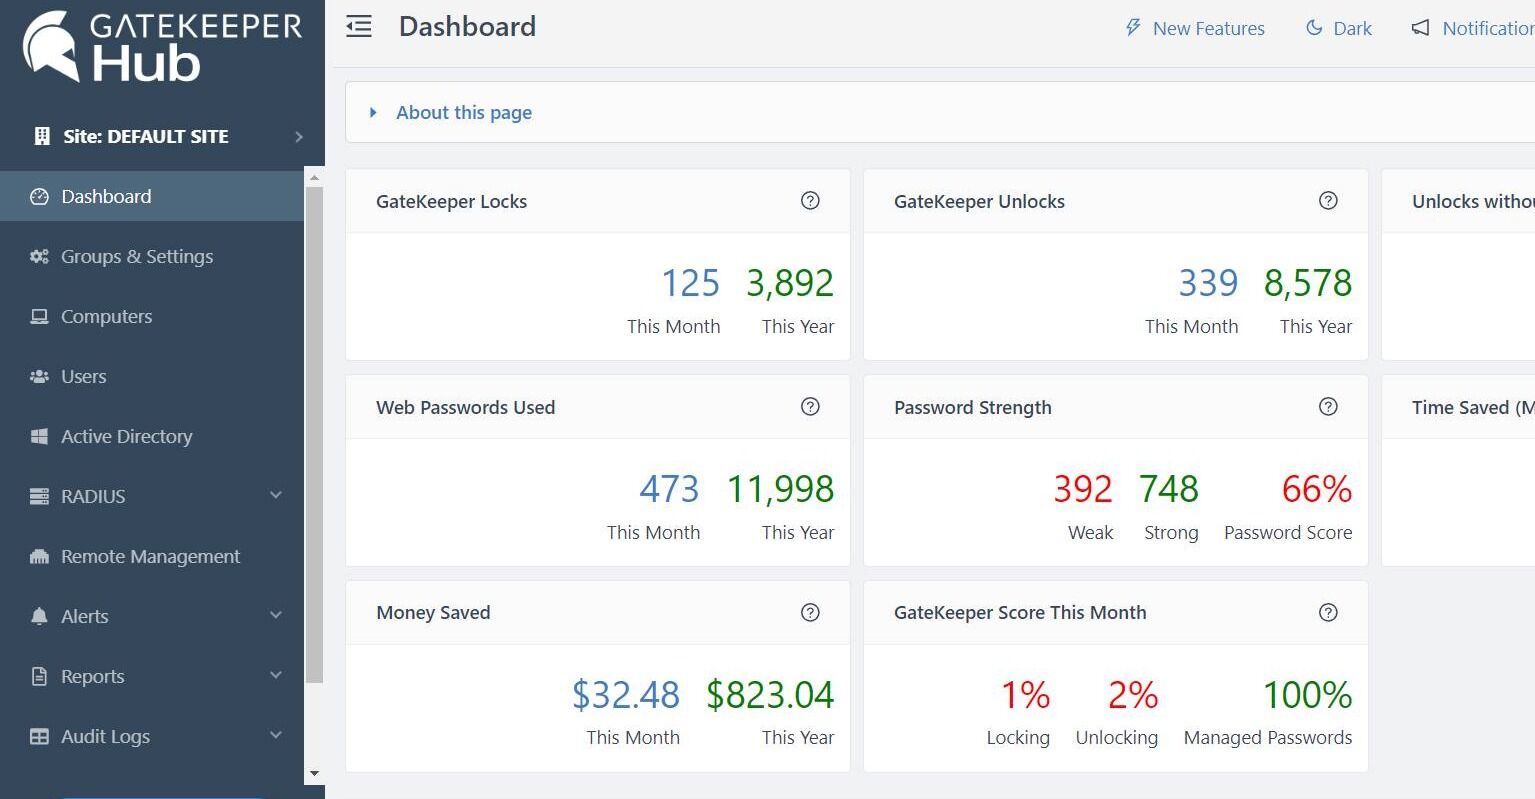Collapse the sidebar with the hamburger toggle

(359, 26)
